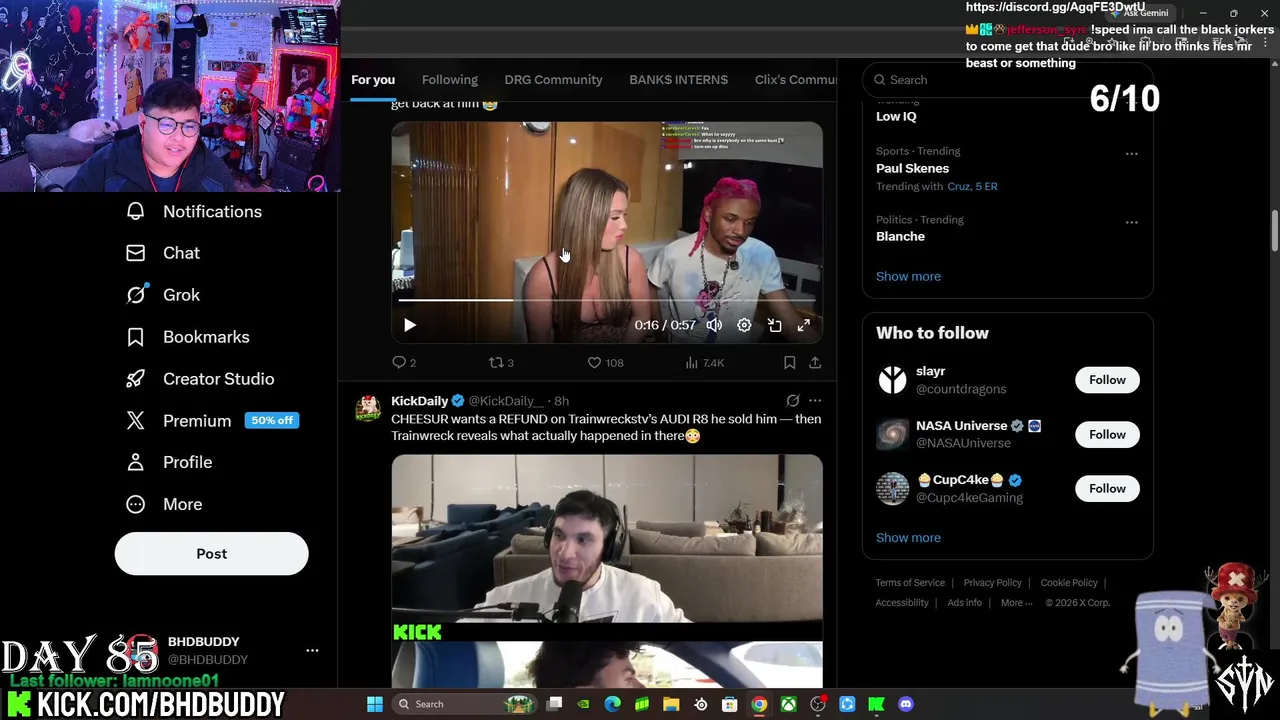The image size is (1280, 720).
Task: Open options for Paul Skenes trend
Action: tap(1131, 154)
